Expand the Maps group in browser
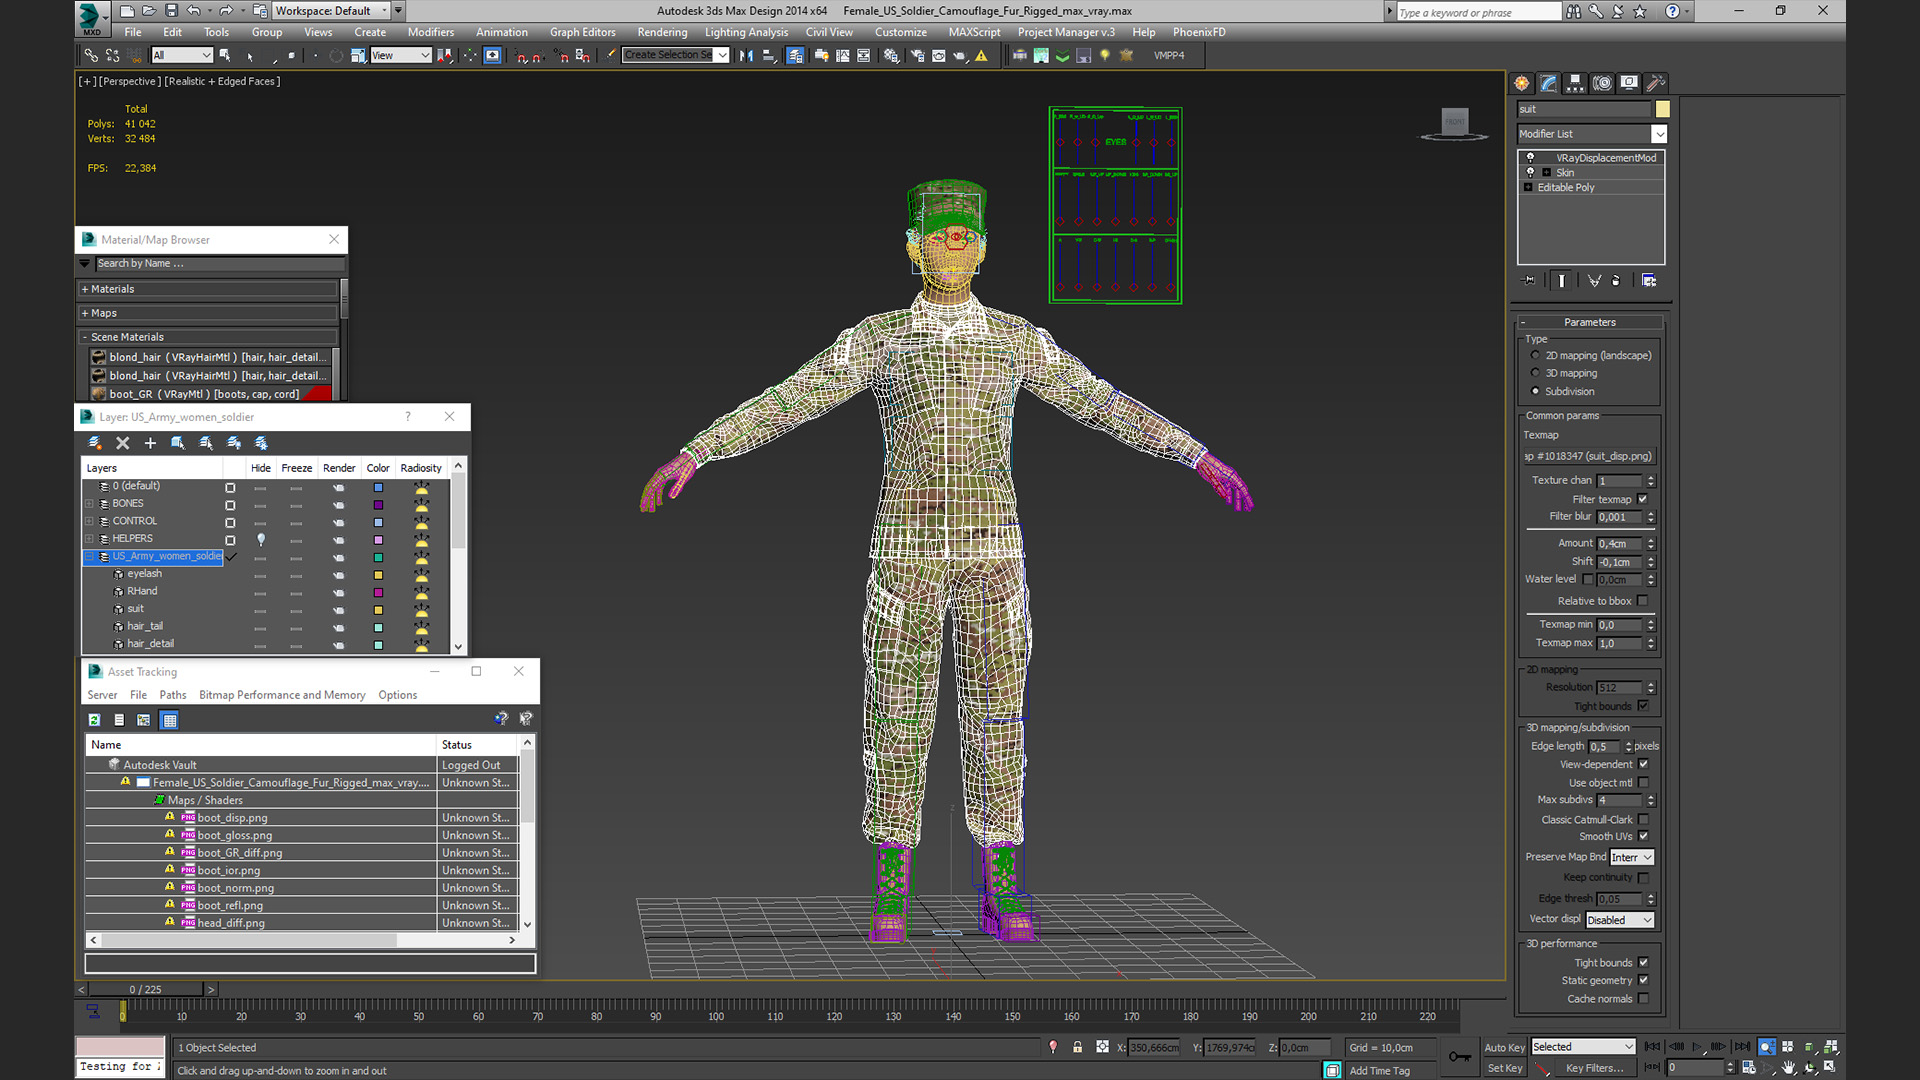 tap(85, 313)
